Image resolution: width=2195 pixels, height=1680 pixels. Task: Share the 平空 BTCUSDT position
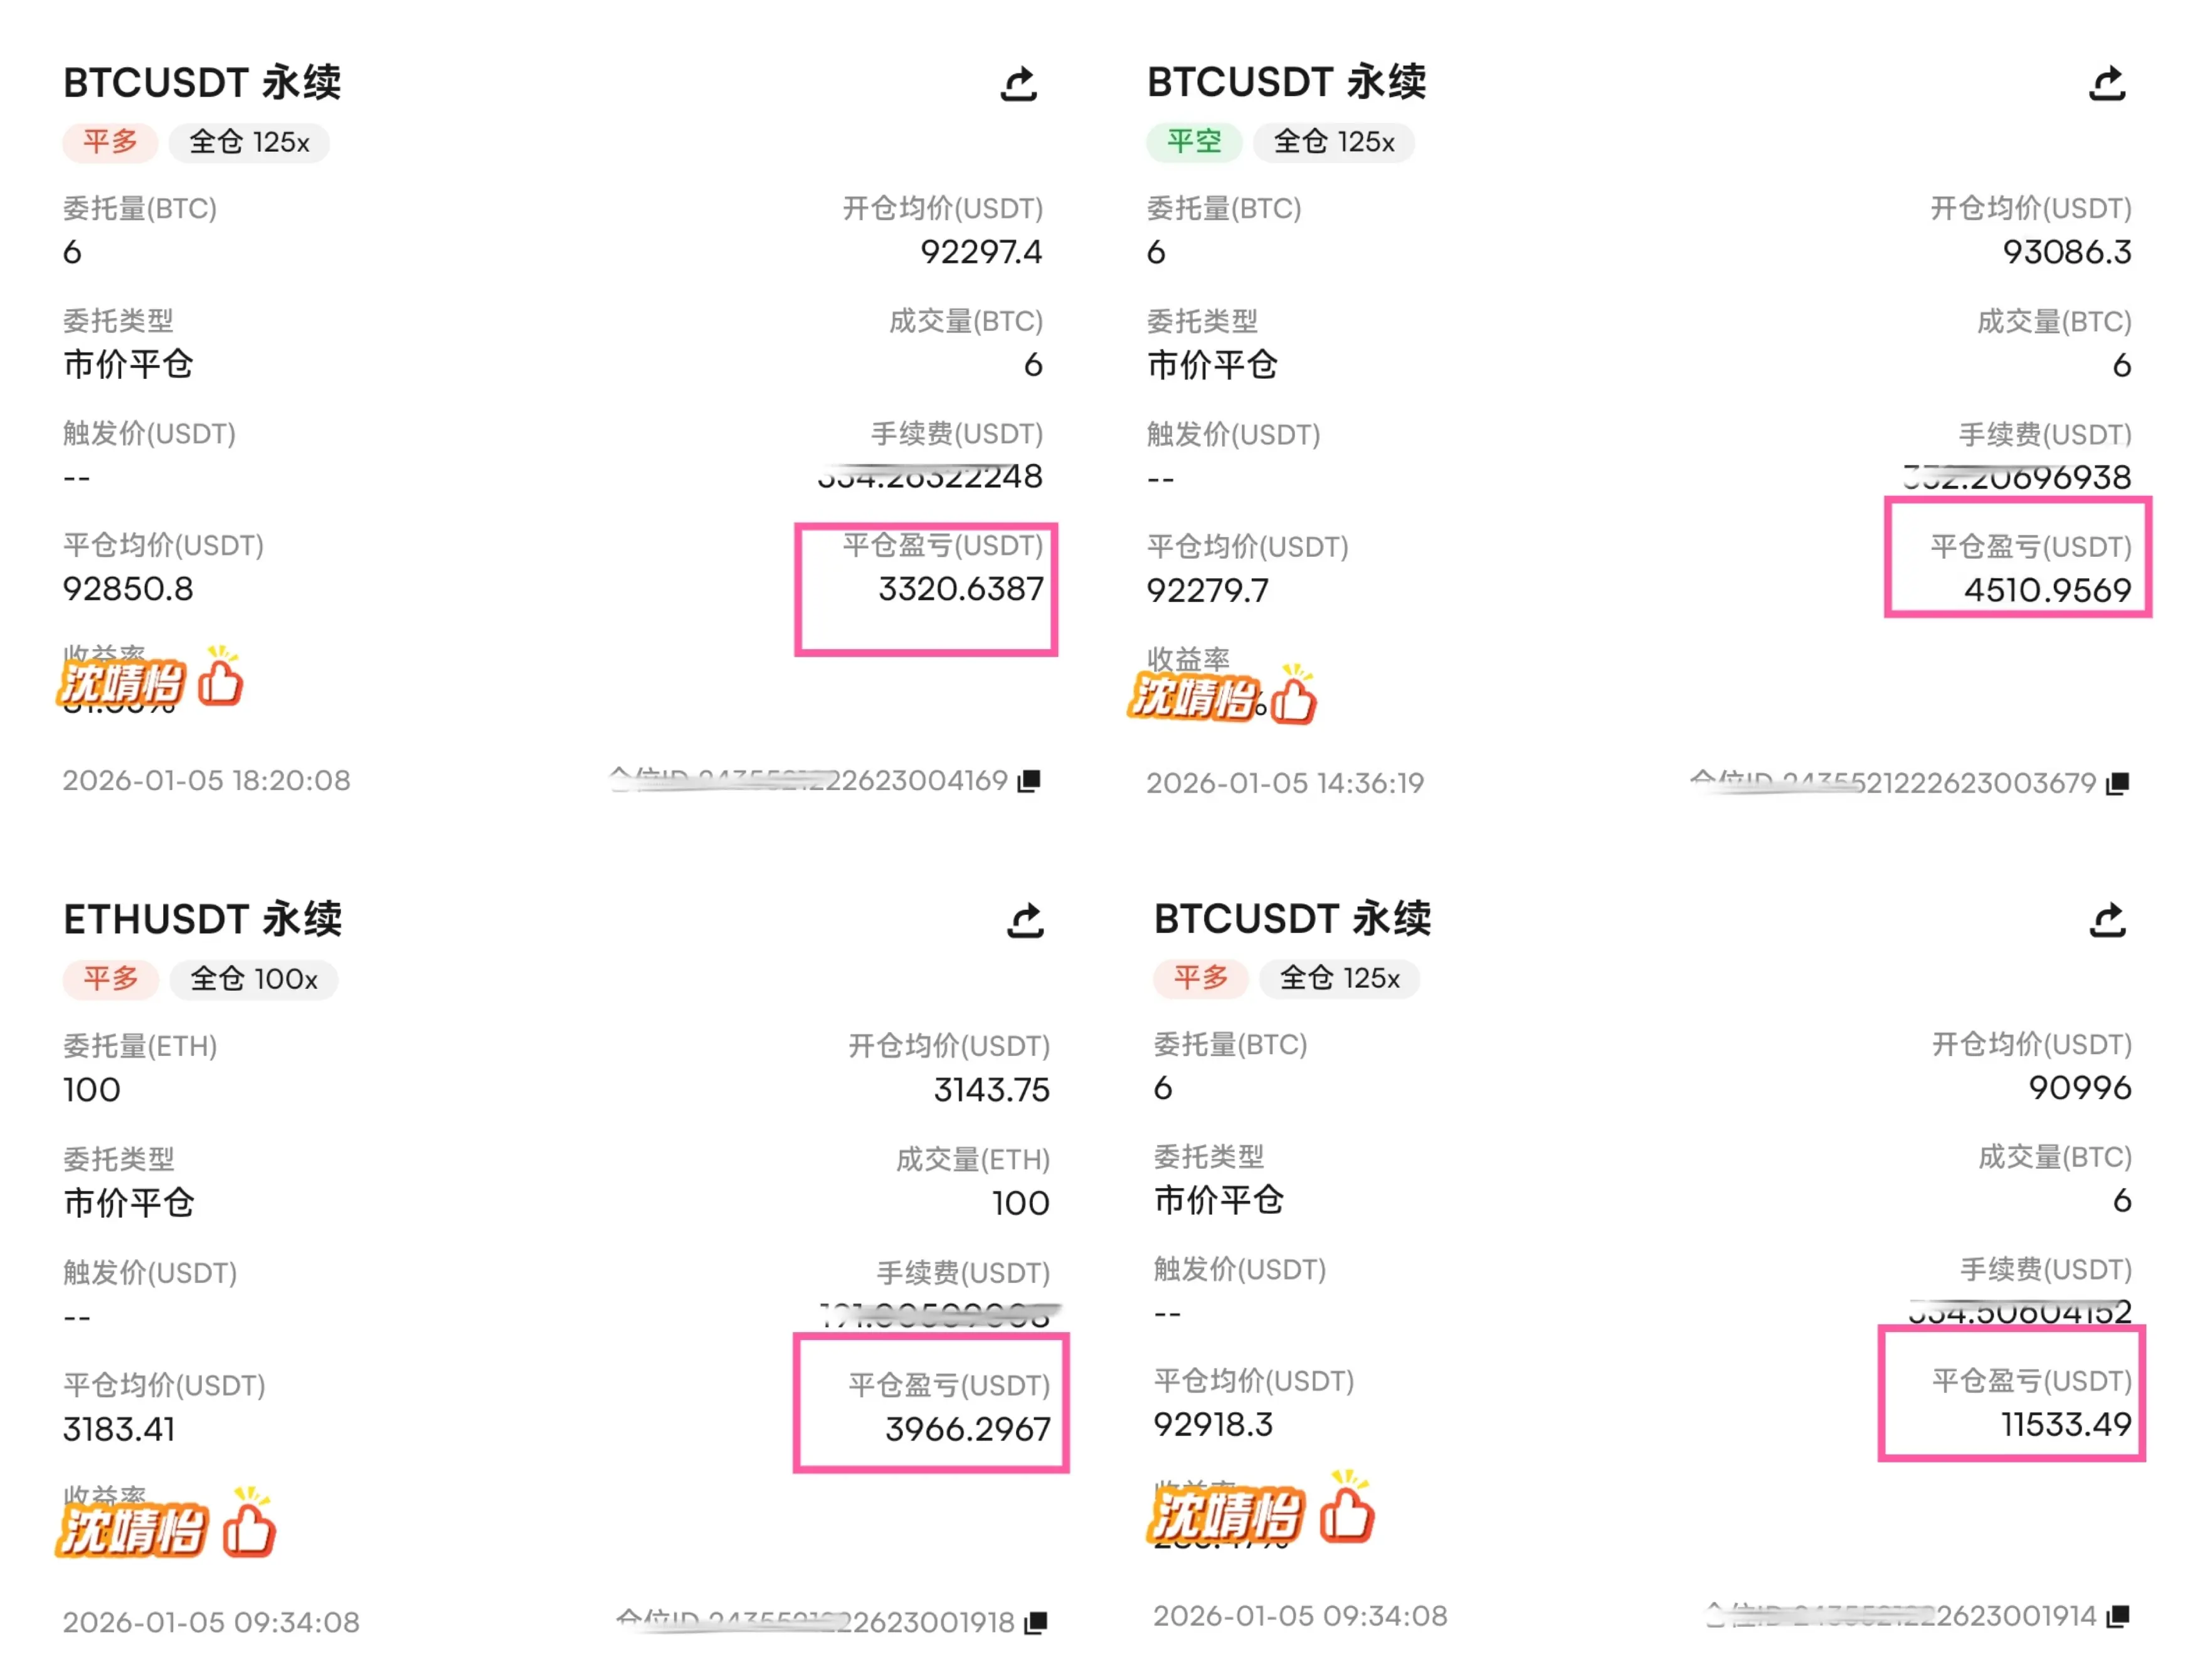pos(2106,85)
